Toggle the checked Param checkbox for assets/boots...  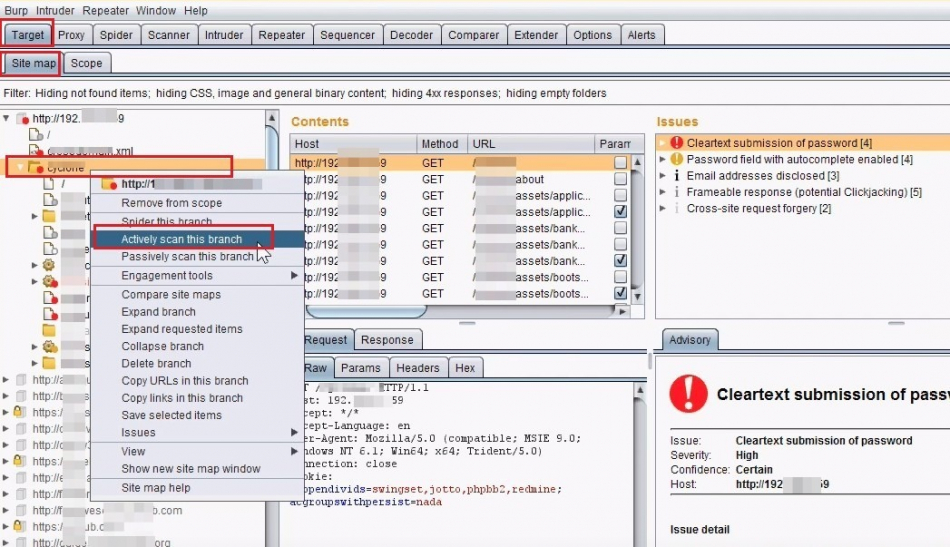(620, 293)
